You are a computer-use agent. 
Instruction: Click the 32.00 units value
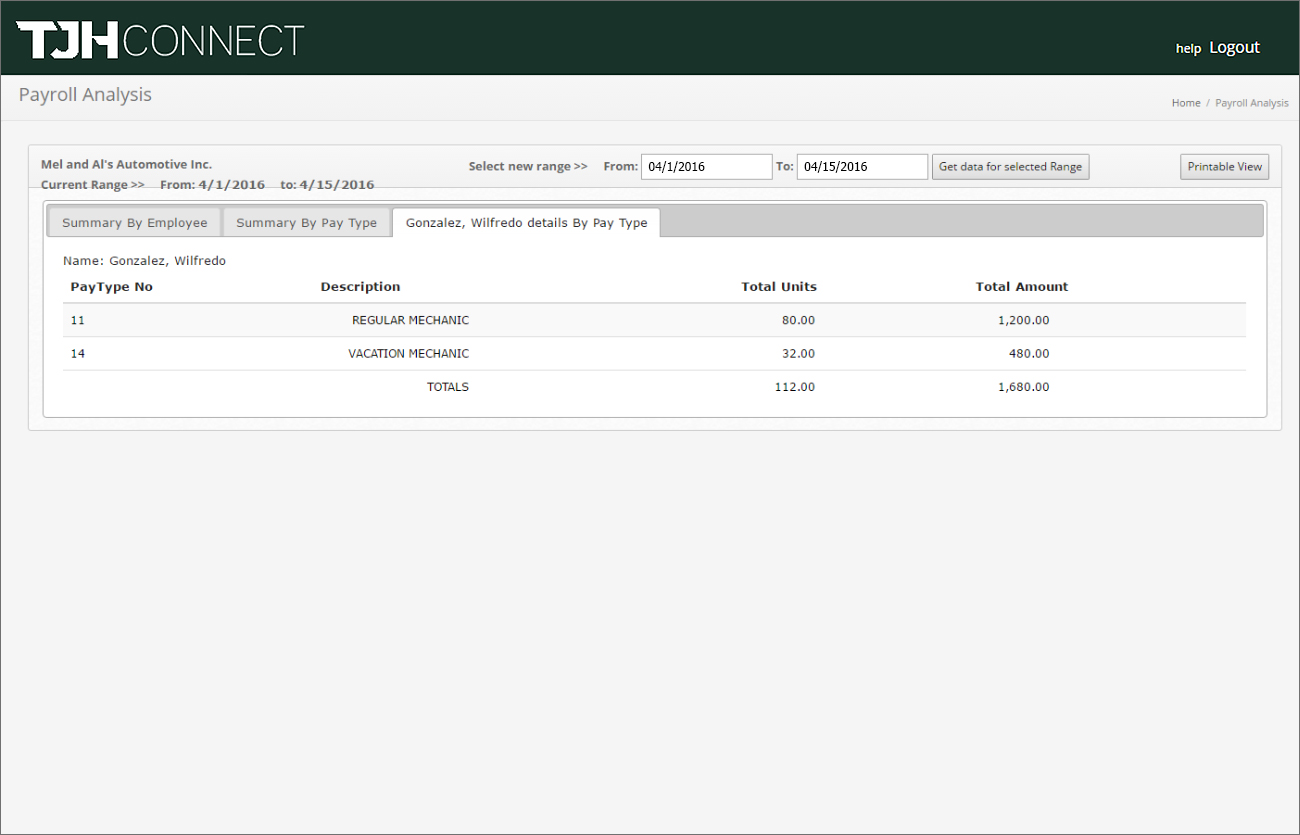798,354
